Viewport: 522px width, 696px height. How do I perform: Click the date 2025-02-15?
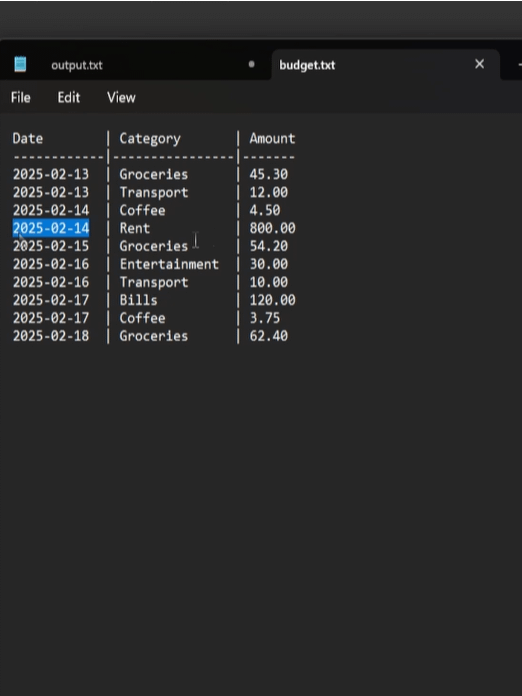pos(51,246)
